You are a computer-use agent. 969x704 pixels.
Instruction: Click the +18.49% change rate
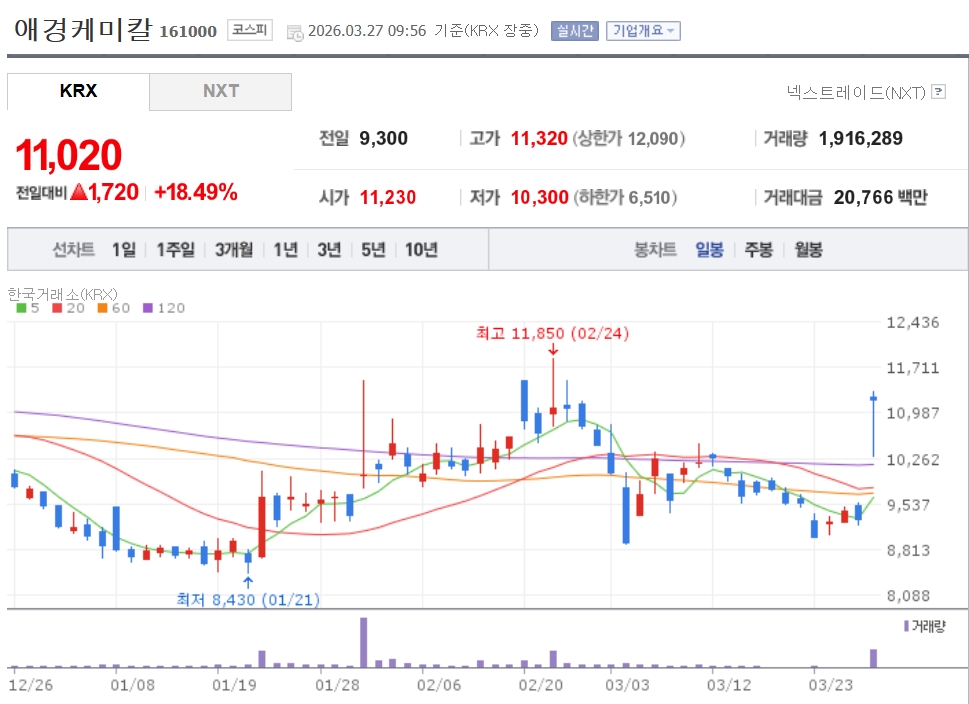click(x=195, y=192)
